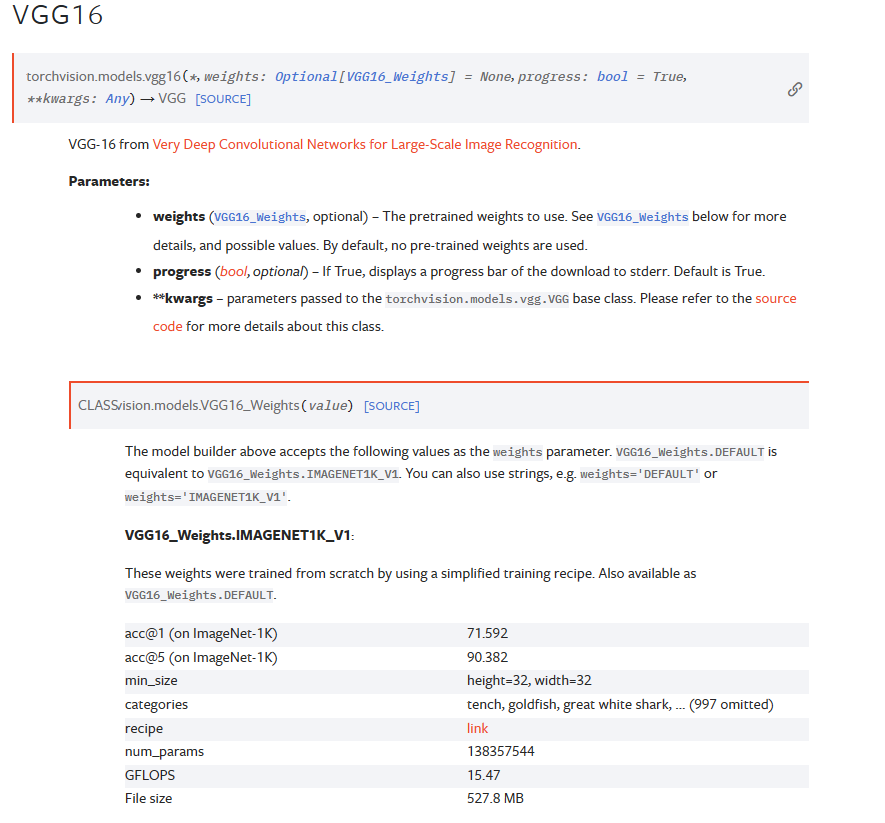
Task: Select the num_params value 138357544
Action: [505, 751]
